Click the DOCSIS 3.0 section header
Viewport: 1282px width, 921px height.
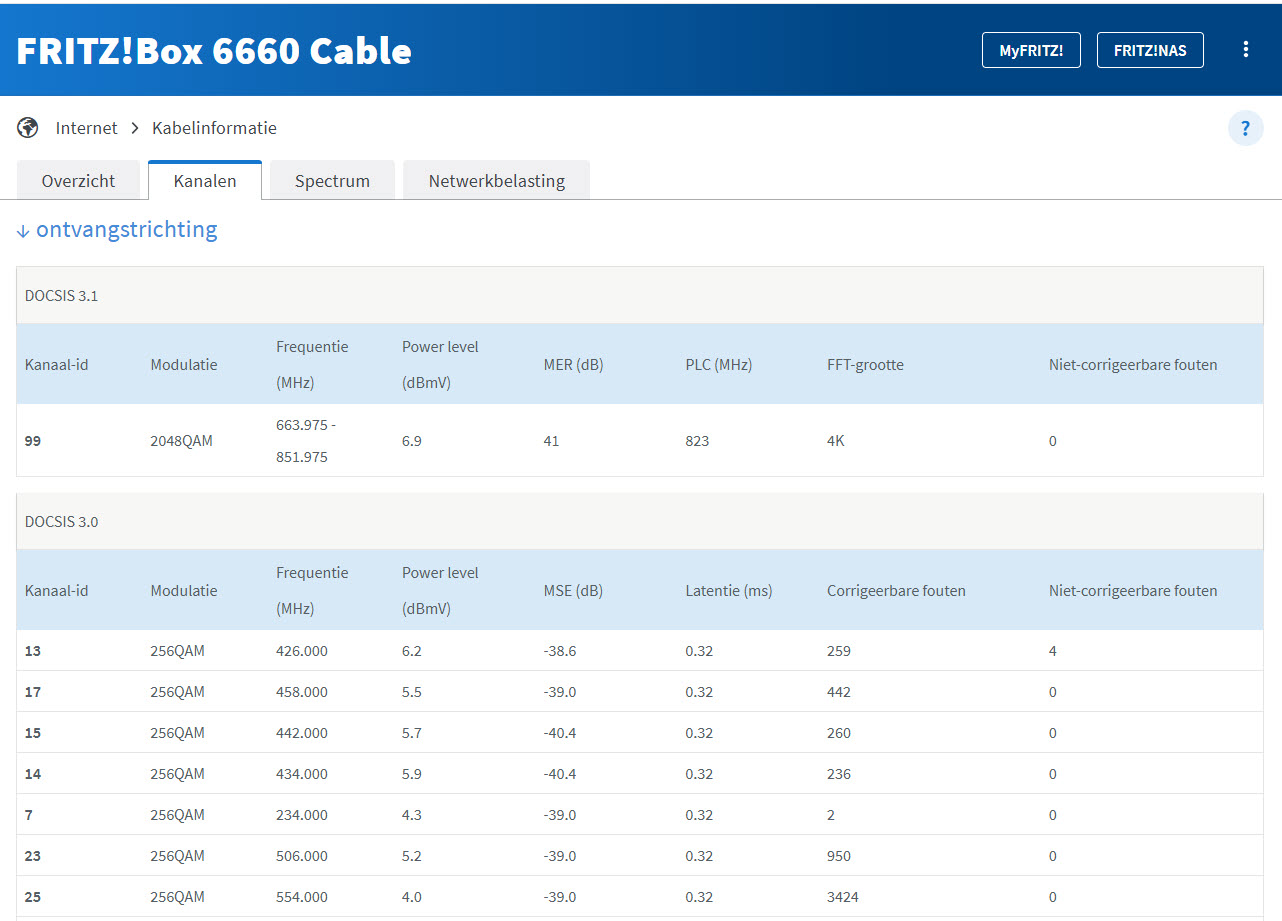tap(61, 522)
